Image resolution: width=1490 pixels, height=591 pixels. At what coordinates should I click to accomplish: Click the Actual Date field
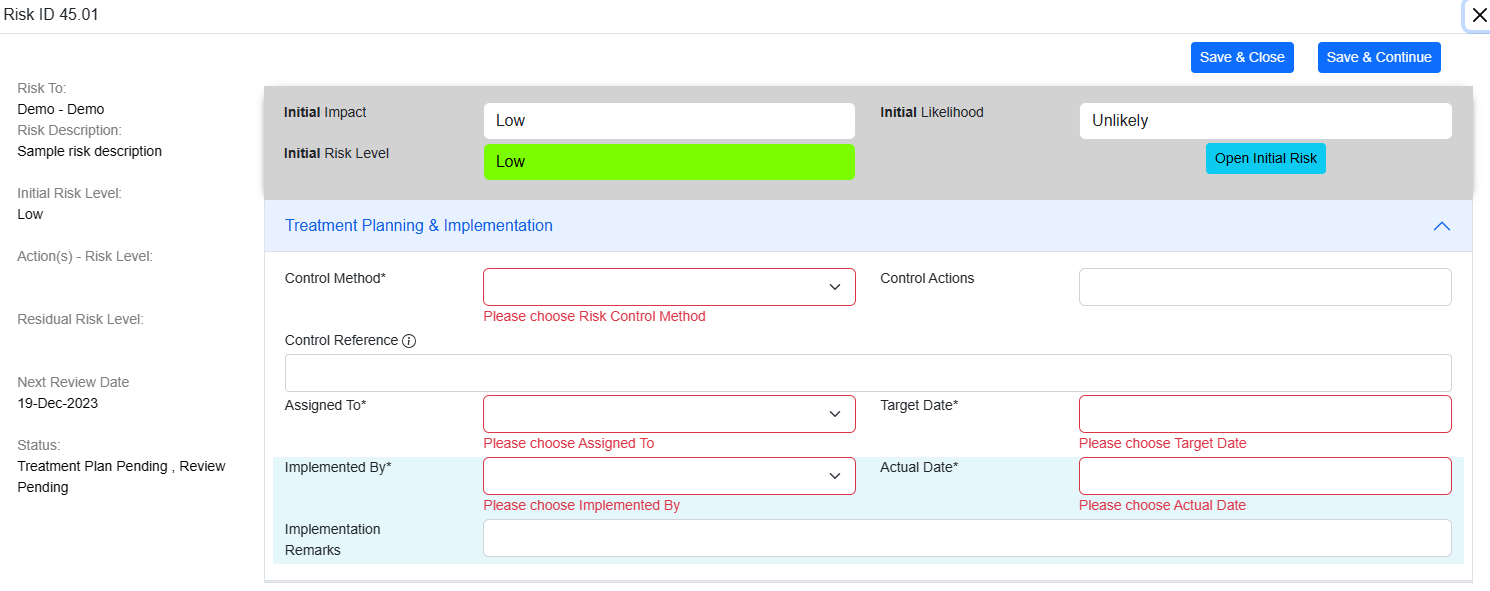pyautogui.click(x=1265, y=476)
